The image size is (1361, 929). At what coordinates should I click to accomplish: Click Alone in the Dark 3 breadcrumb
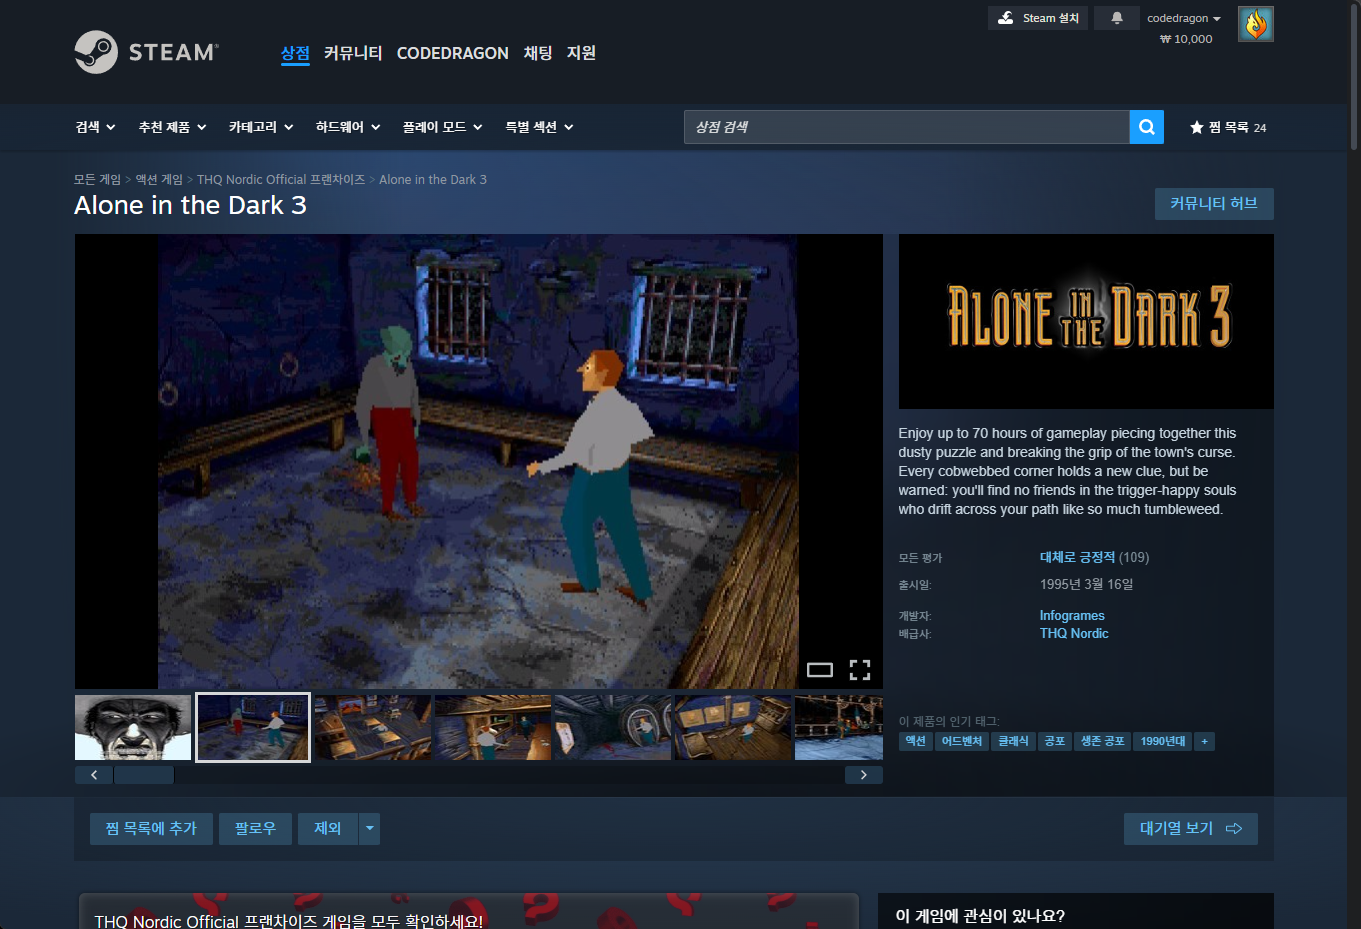click(433, 180)
